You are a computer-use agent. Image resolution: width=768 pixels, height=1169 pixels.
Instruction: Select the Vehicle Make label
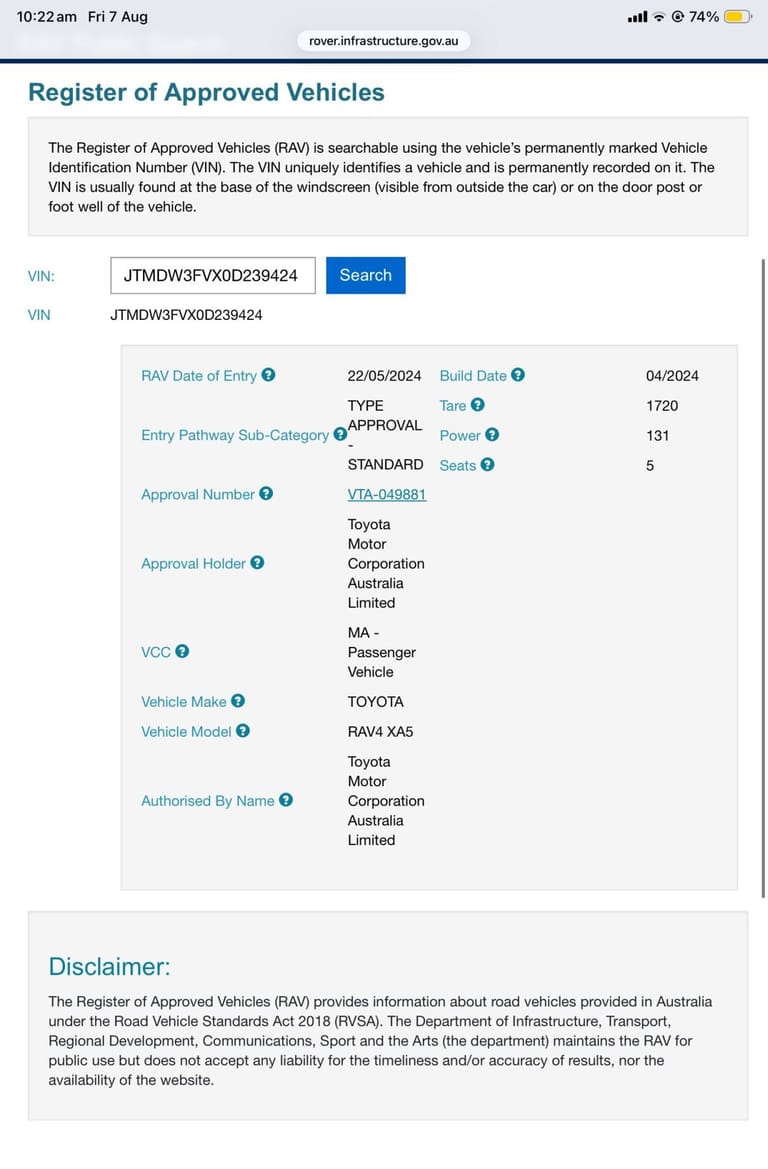(x=184, y=702)
